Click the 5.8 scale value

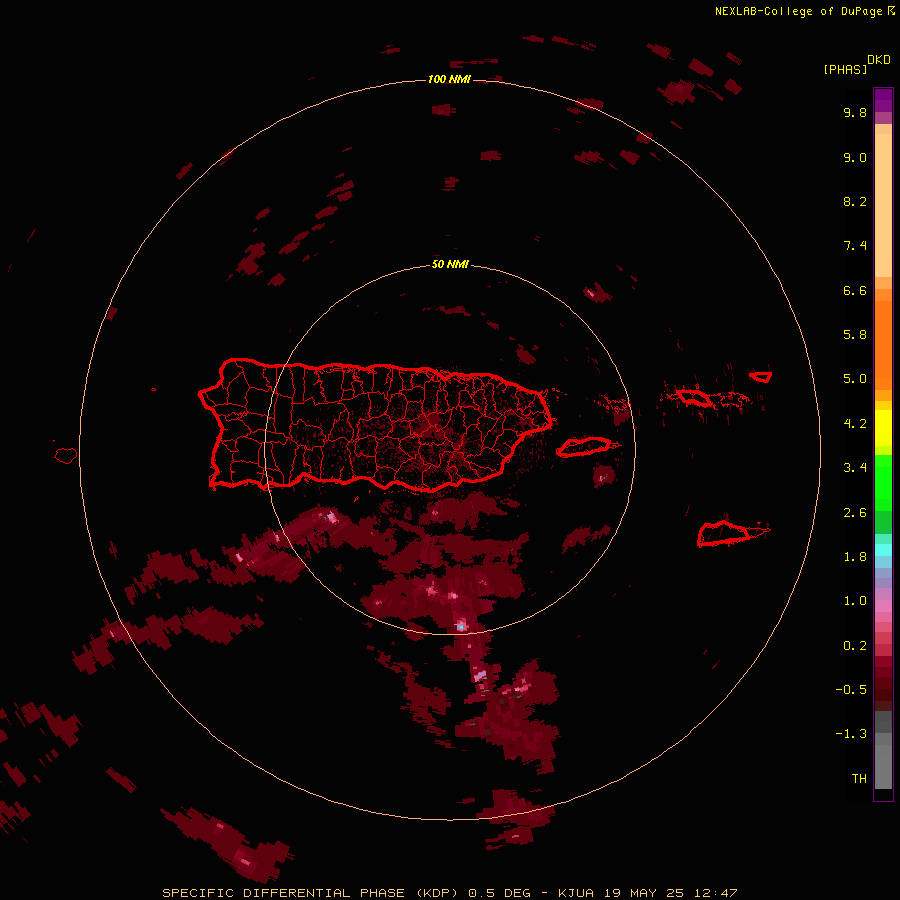[x=855, y=335]
